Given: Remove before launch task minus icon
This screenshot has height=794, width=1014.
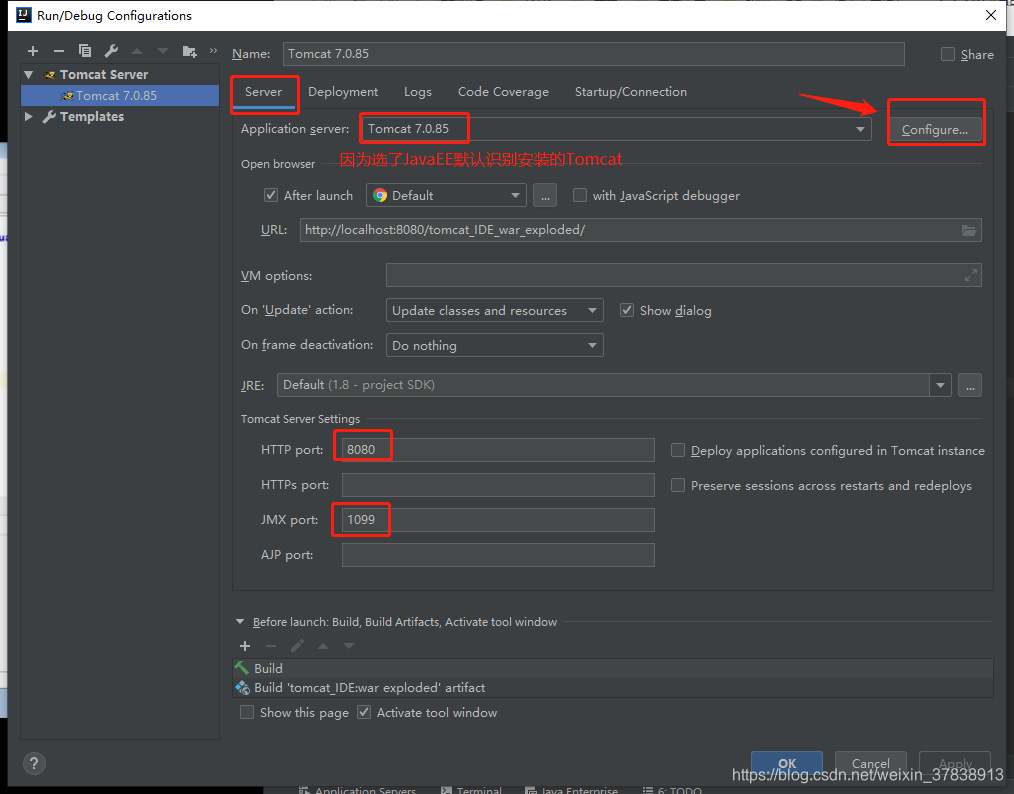Looking at the screenshot, I should [271, 646].
